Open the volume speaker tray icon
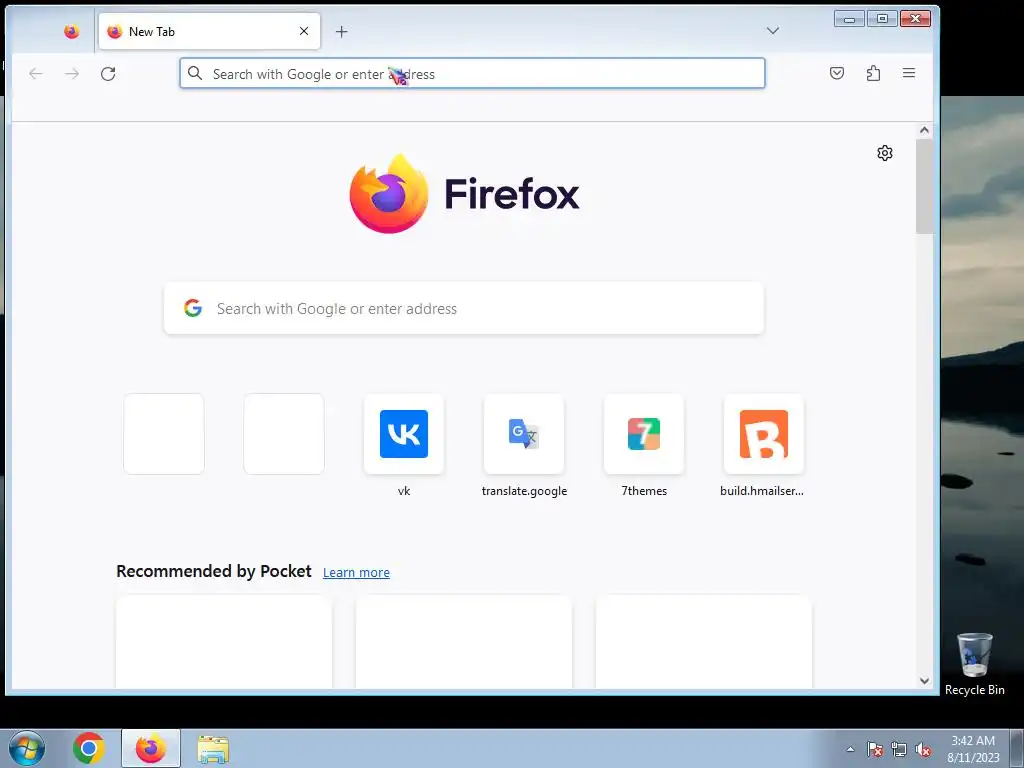The width and height of the screenshot is (1024, 768). [923, 749]
